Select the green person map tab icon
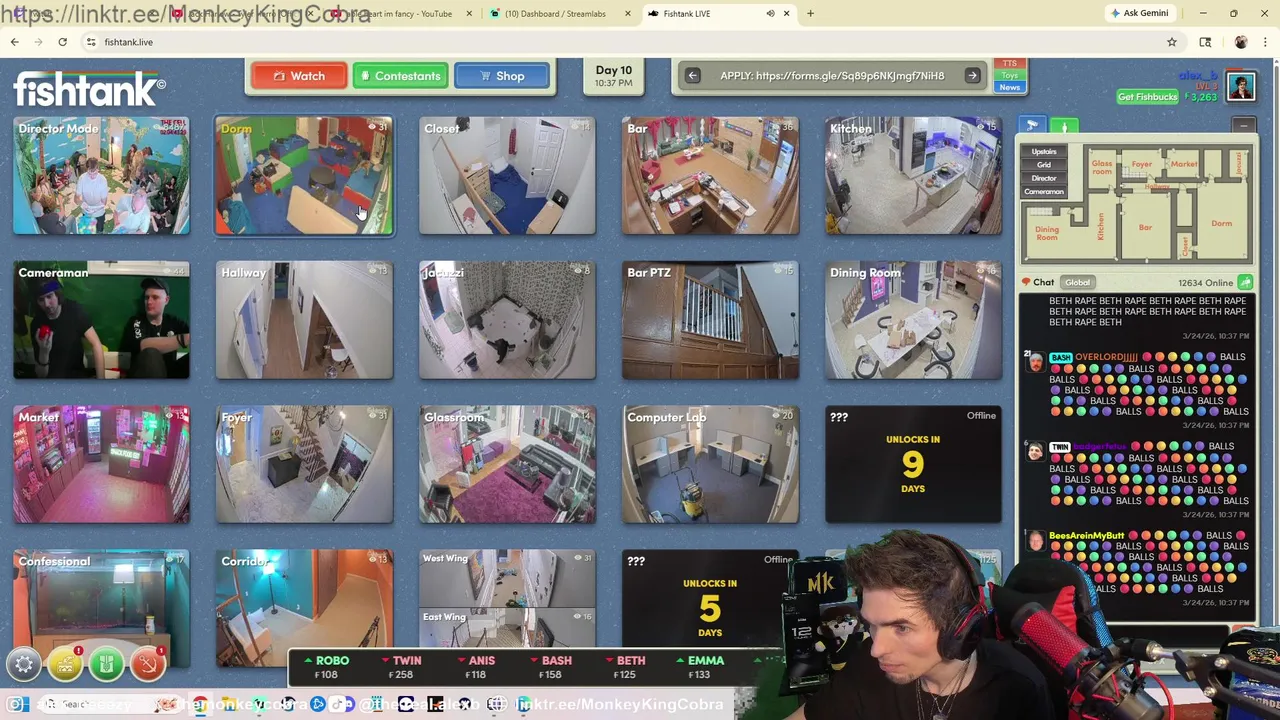This screenshot has width=1280, height=720. tap(1065, 127)
